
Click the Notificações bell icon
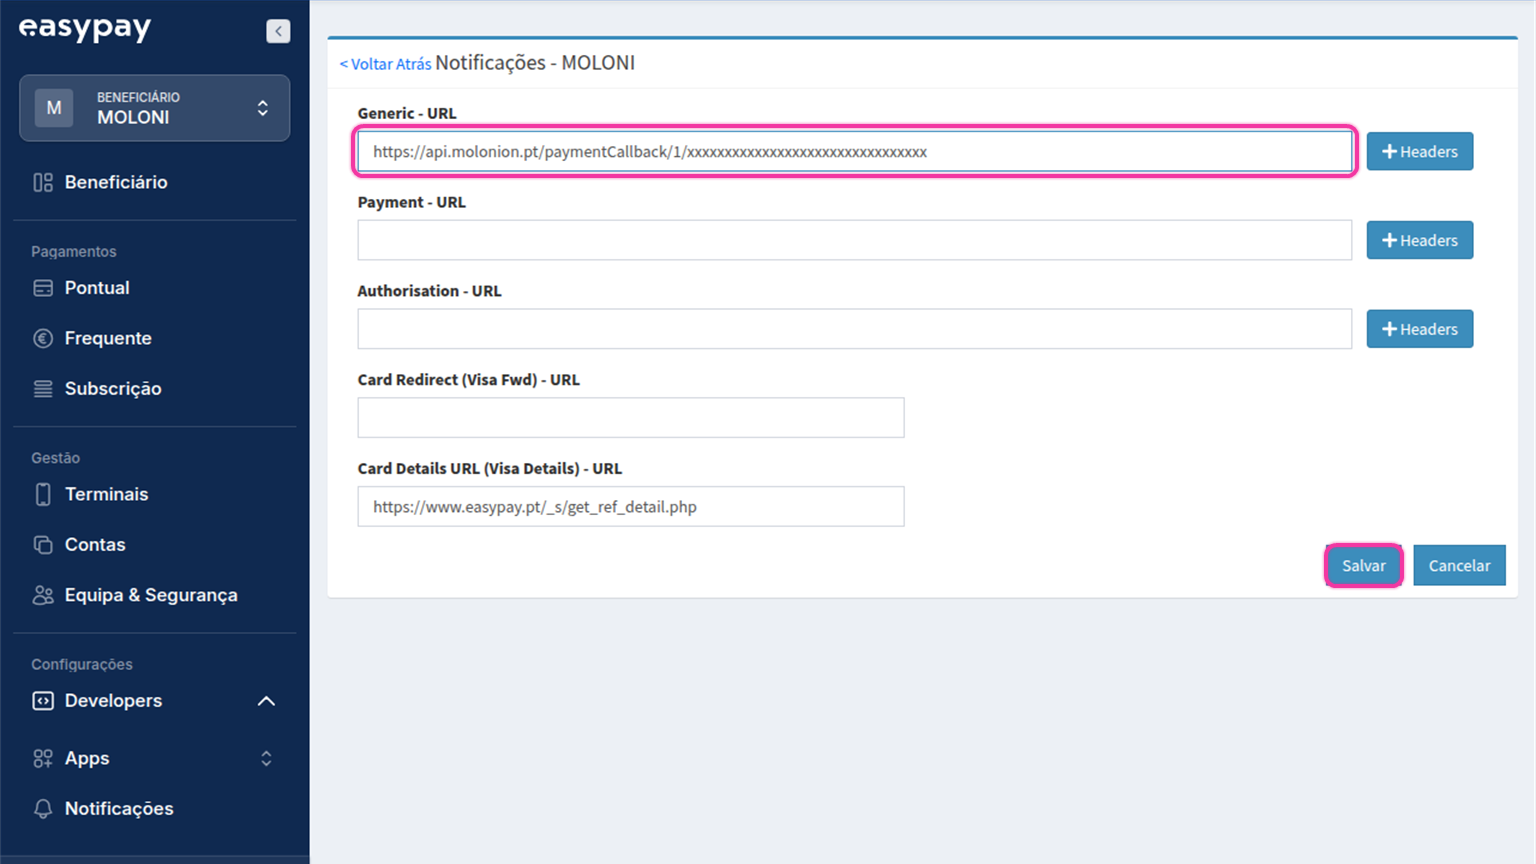click(x=43, y=809)
